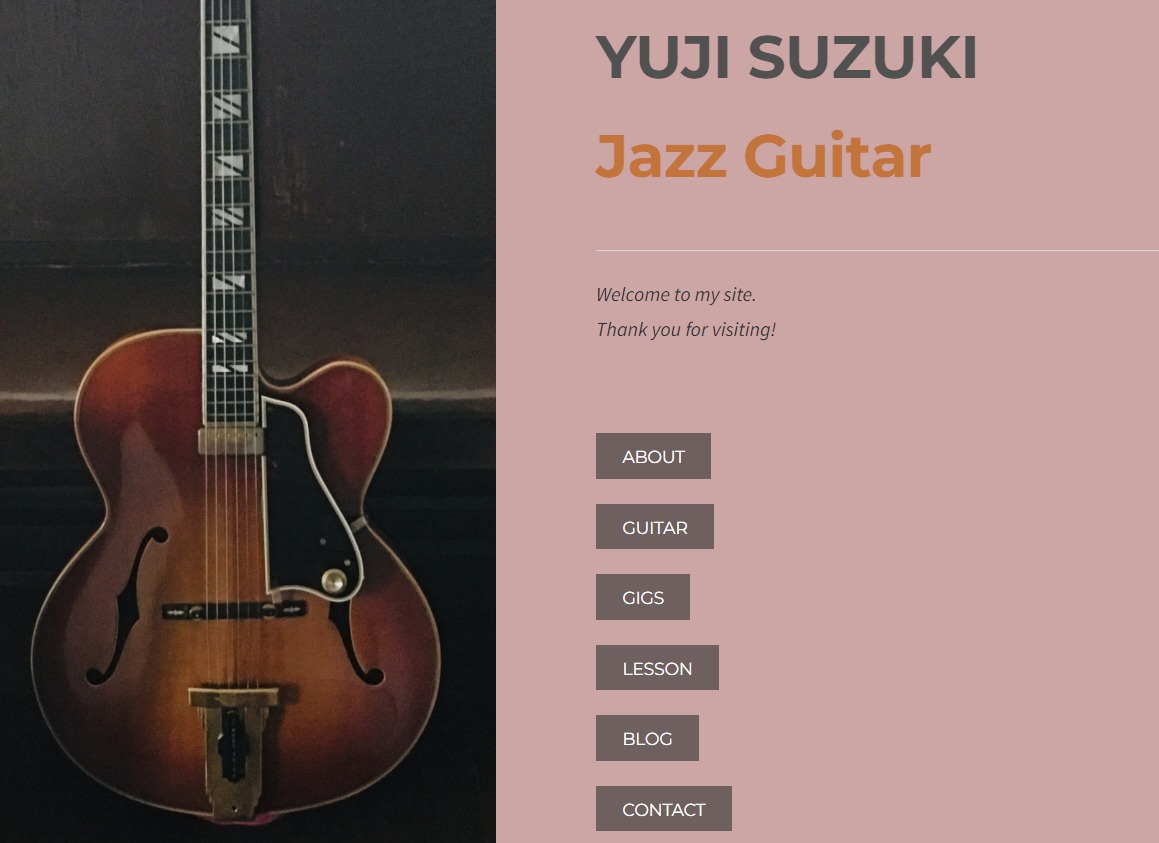Click the neck pickup below the fretboard
1159x843 pixels.
[x=231, y=441]
